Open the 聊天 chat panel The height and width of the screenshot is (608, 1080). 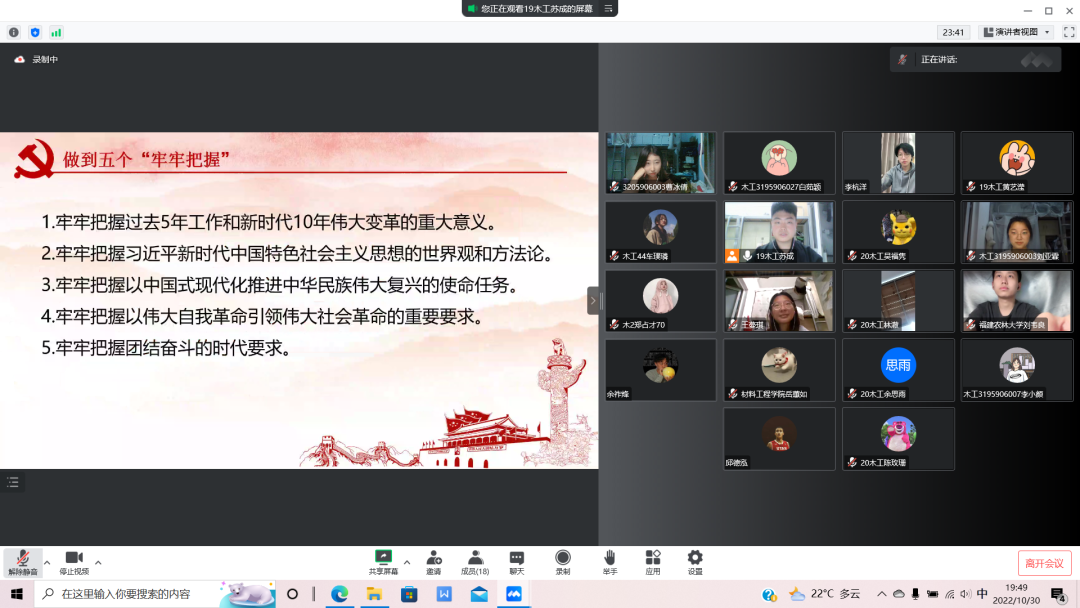pos(516,561)
